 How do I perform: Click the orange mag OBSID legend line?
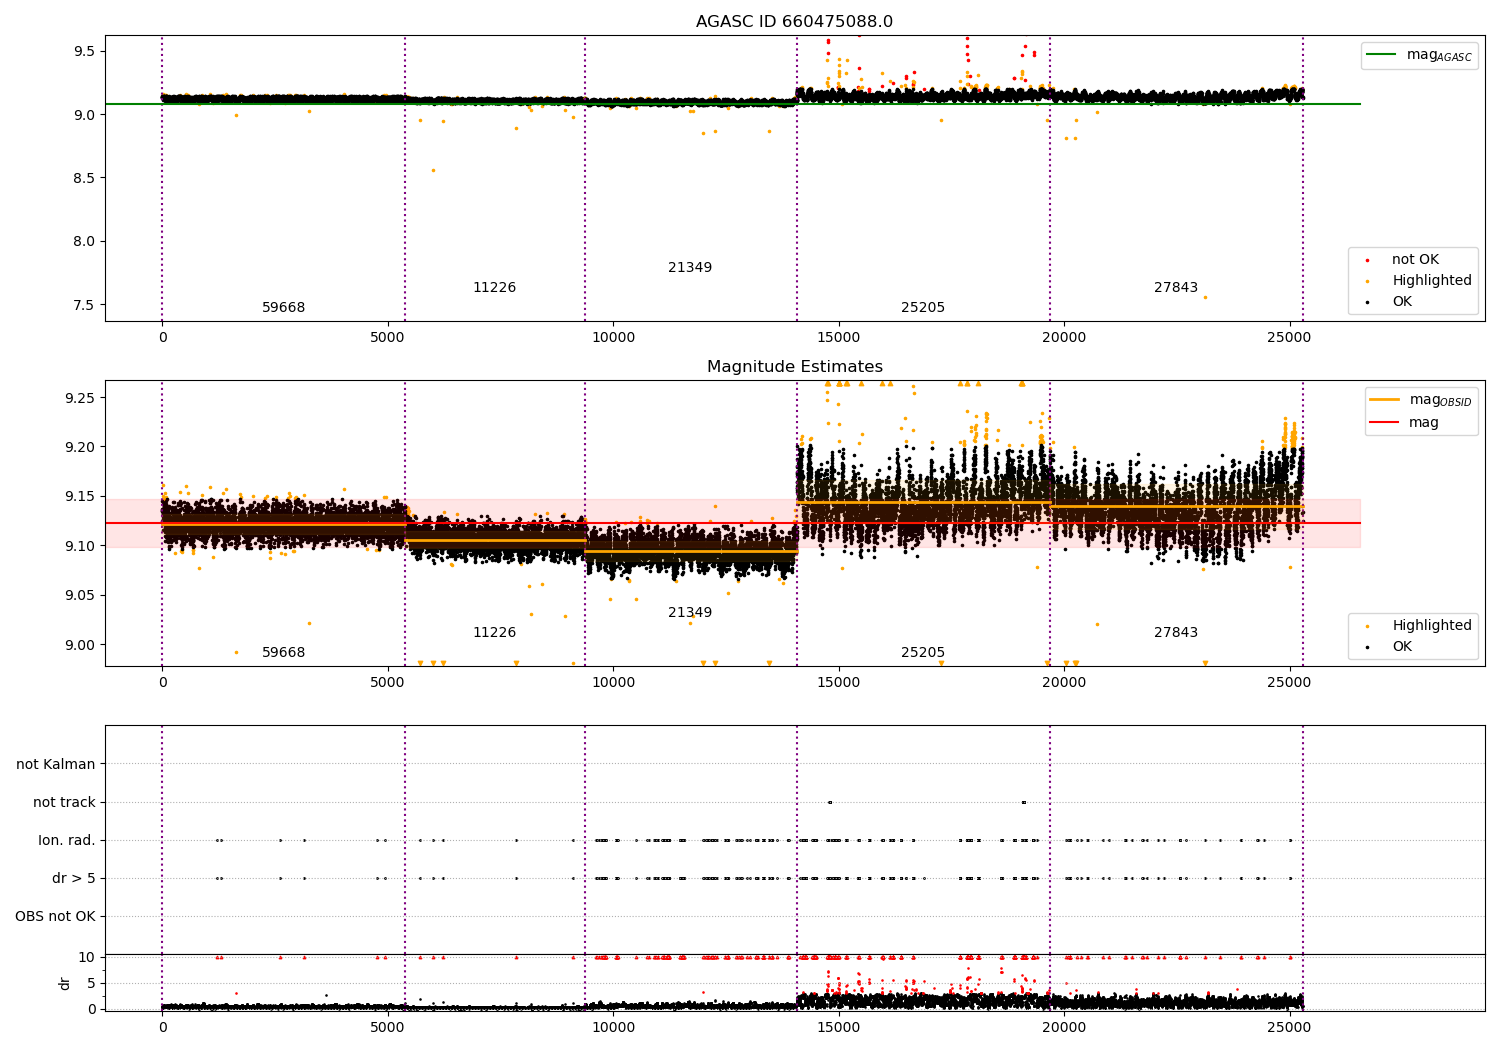click(1385, 400)
